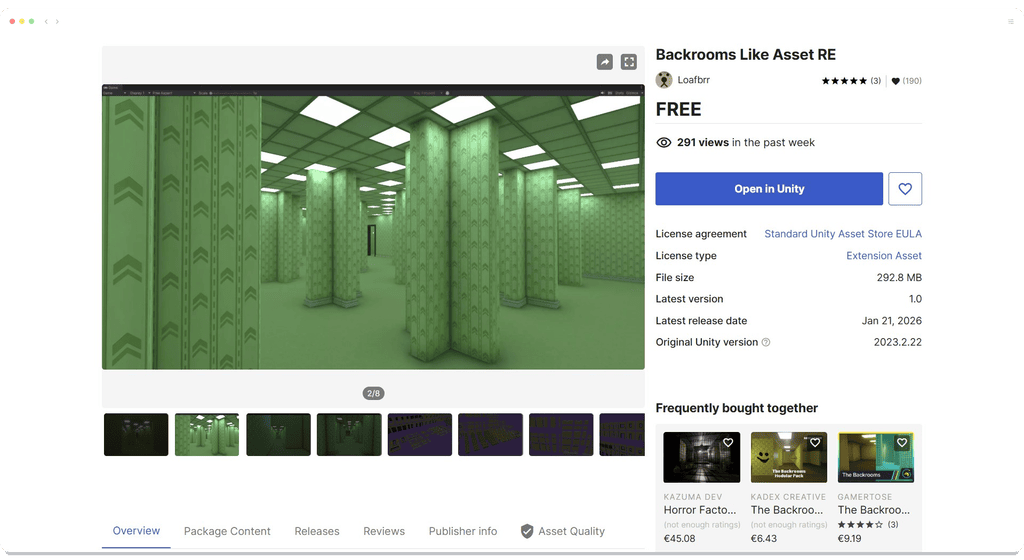This screenshot has width=1024, height=560.
Task: Switch to the Reviews tab
Action: tap(384, 531)
